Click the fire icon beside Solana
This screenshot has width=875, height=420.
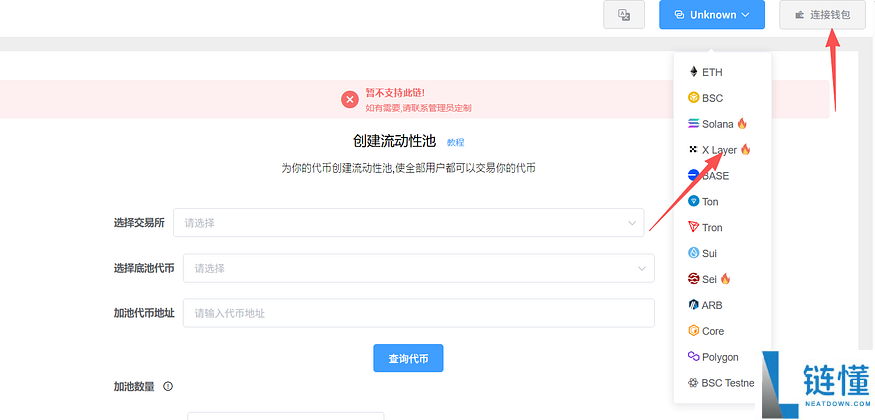742,124
